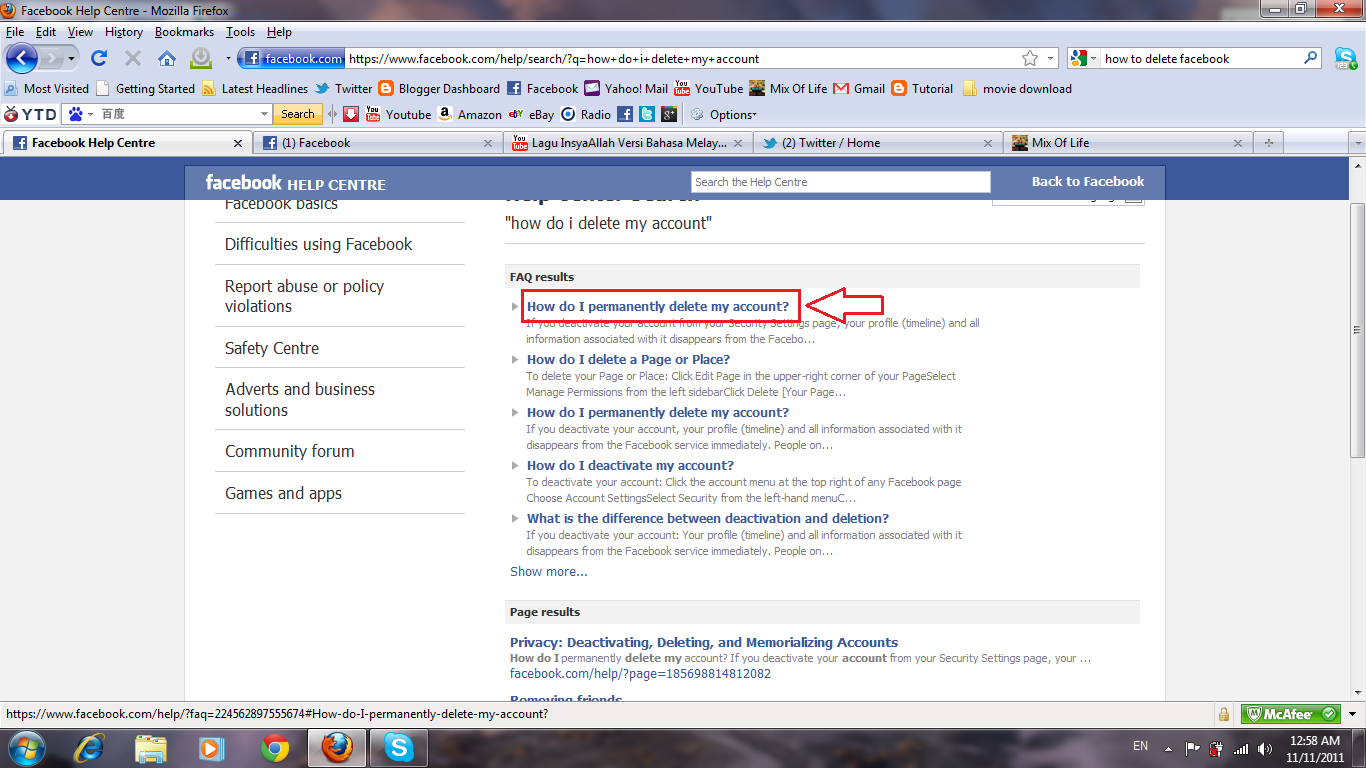
Task: Launch Internet Explorer from the taskbar
Action: [x=89, y=747]
